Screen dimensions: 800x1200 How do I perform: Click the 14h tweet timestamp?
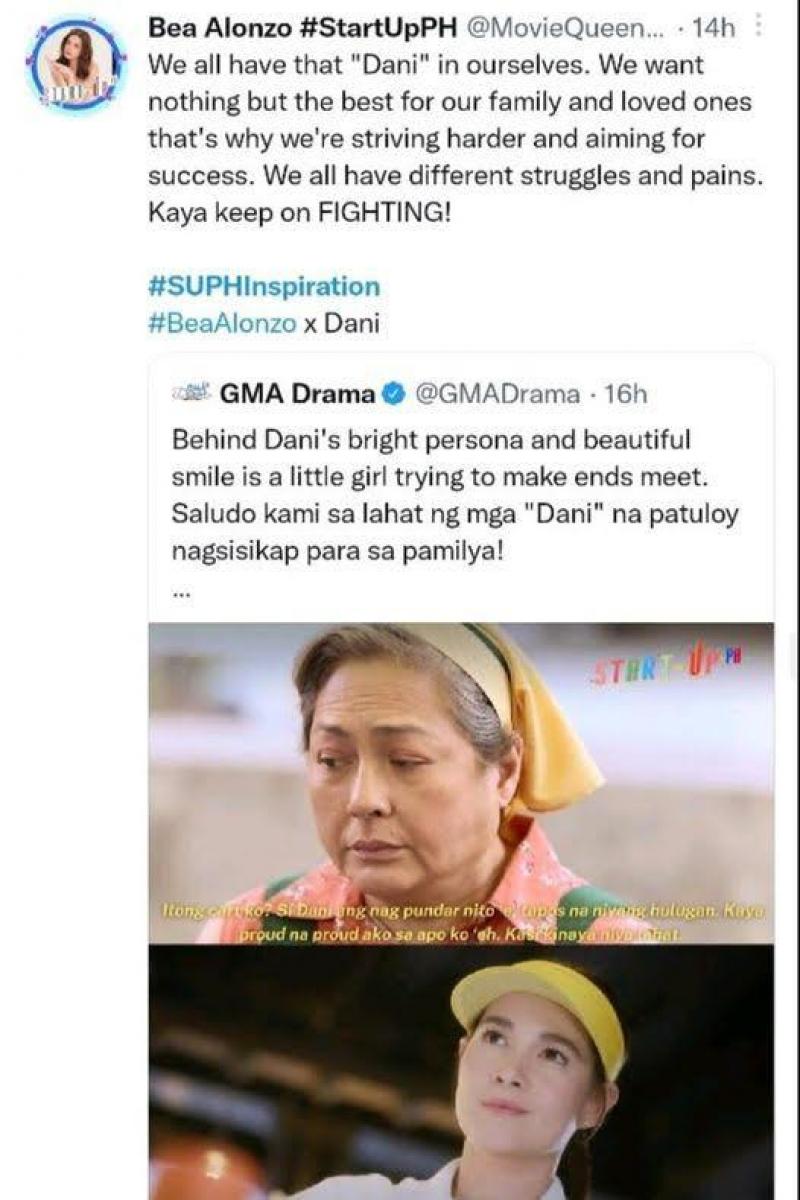[x=713, y=29]
